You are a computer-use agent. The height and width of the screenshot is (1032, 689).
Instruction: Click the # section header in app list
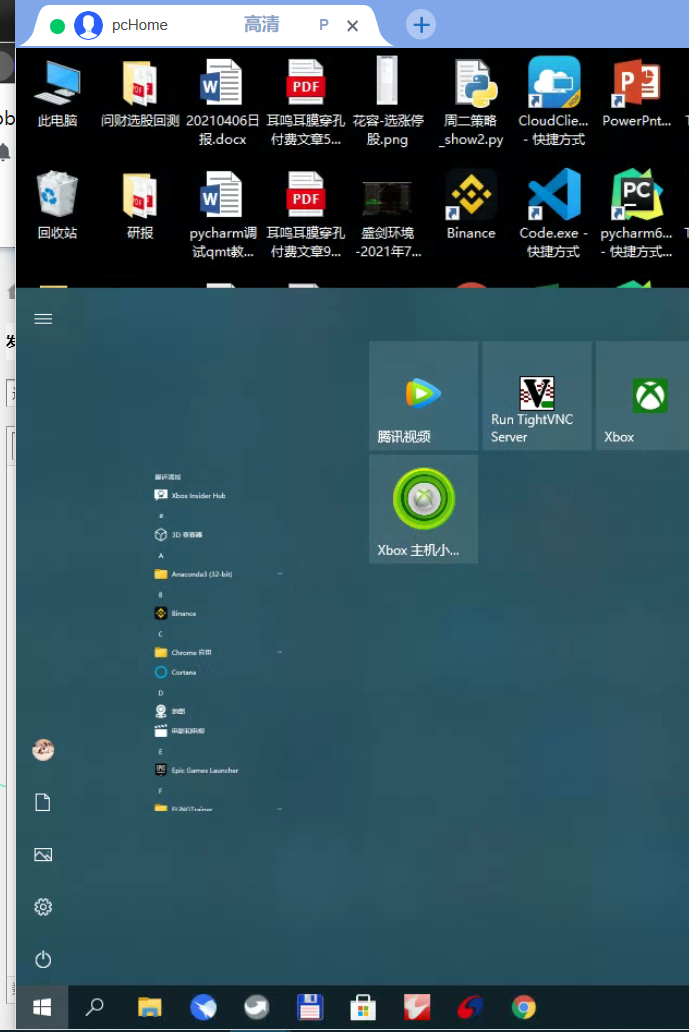point(161,516)
